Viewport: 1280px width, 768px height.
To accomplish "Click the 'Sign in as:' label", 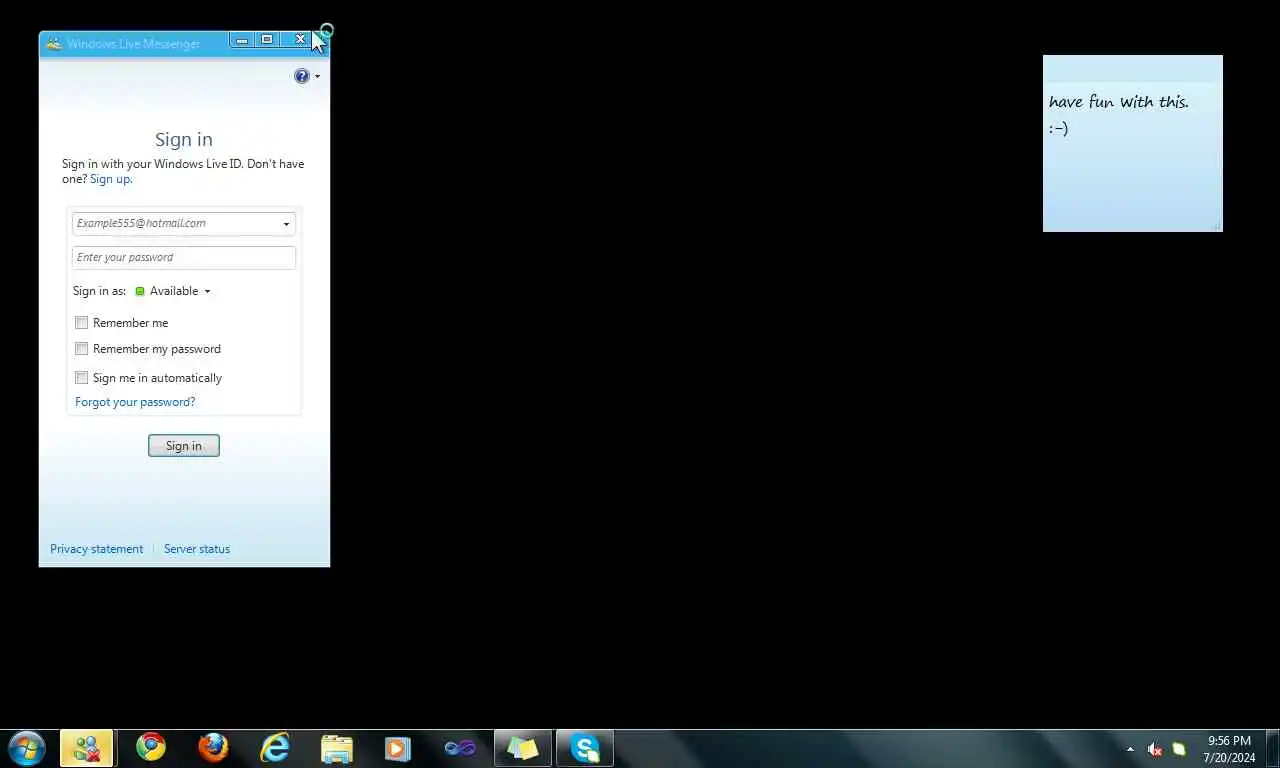I will coord(99,291).
